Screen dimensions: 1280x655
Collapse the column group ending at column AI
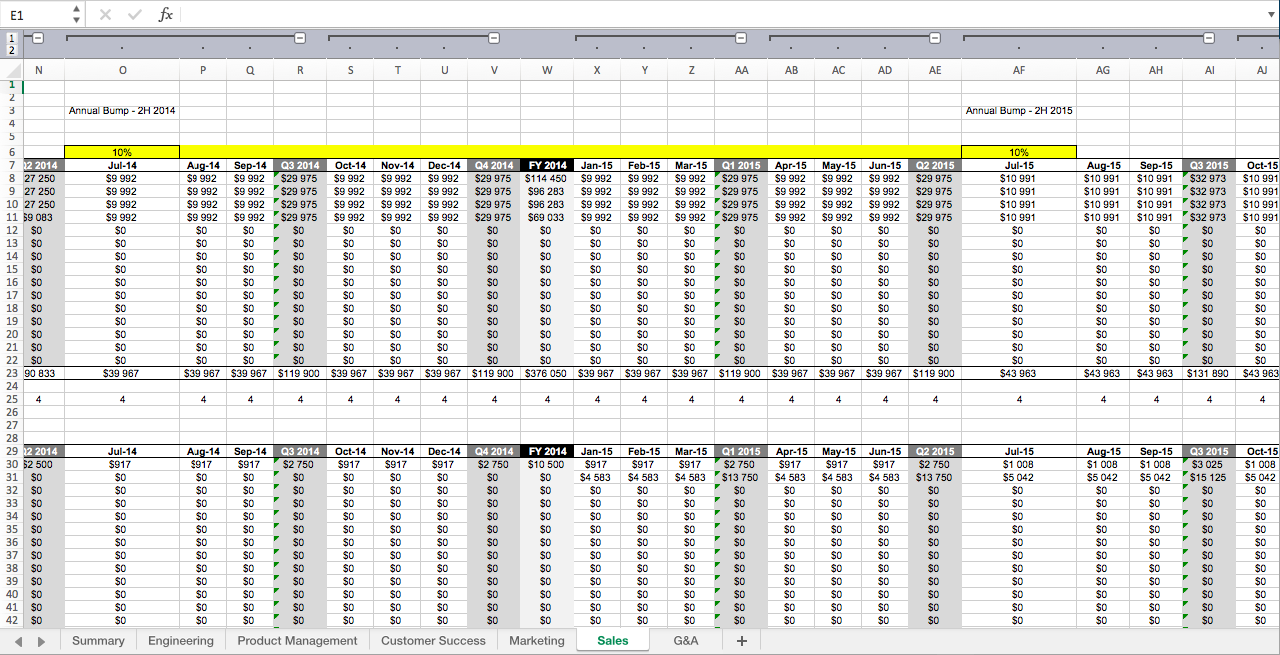(1208, 38)
